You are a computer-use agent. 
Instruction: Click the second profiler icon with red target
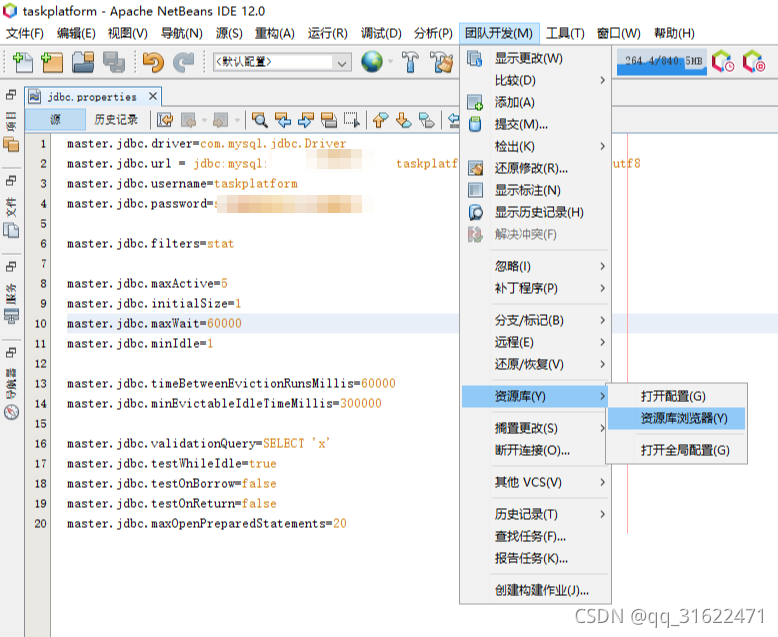click(754, 61)
